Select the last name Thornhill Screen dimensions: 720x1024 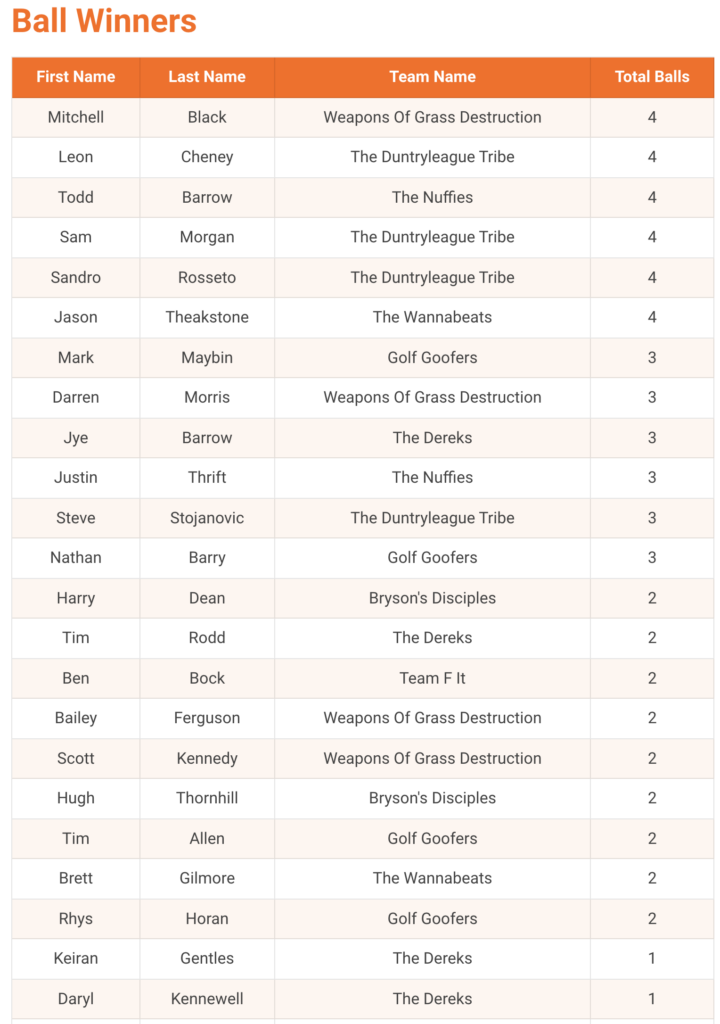(207, 798)
